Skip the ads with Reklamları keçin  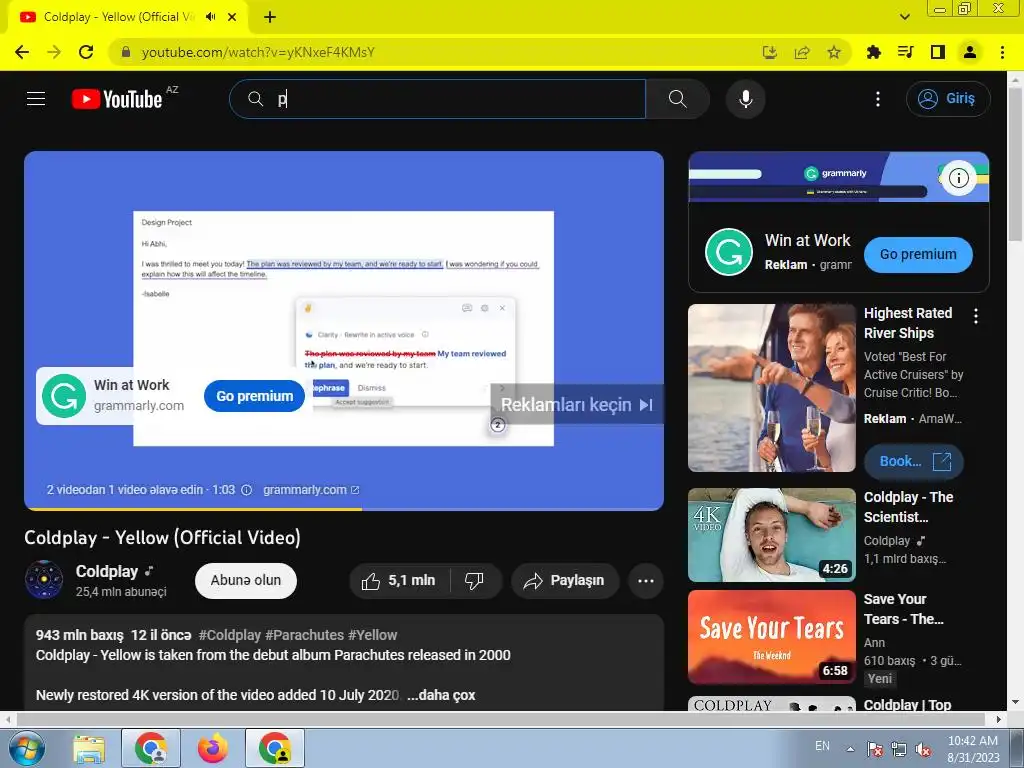[x=577, y=405]
